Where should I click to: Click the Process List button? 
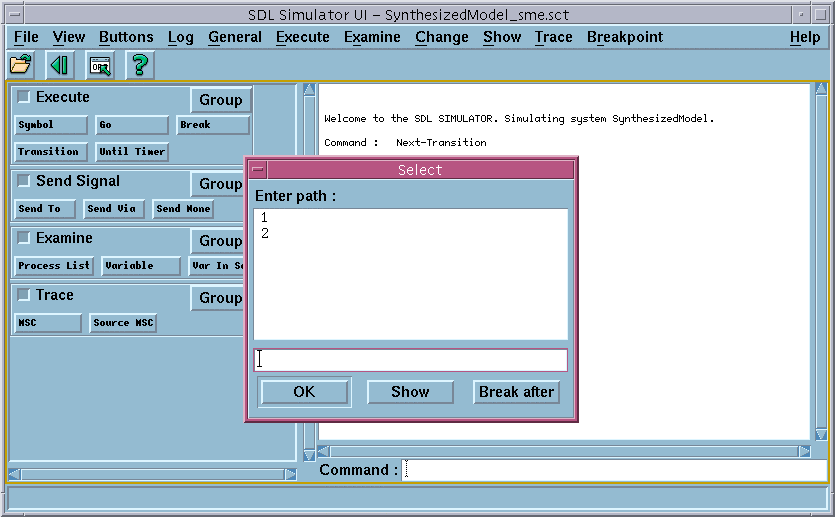[x=54, y=266]
